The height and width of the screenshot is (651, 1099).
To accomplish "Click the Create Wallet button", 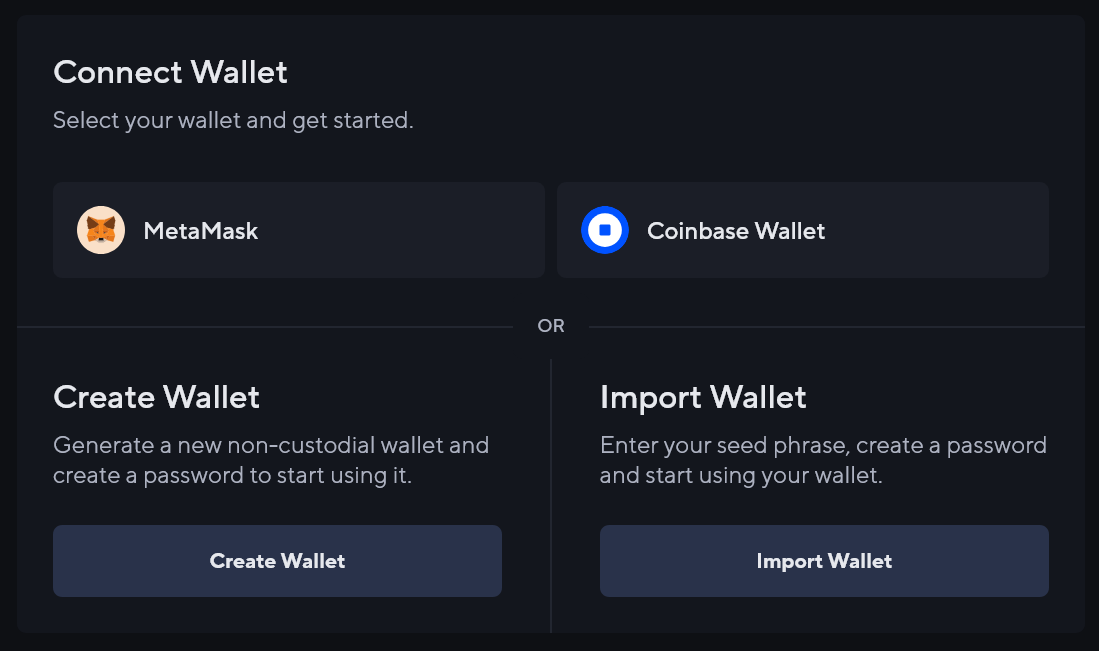I will click(277, 561).
